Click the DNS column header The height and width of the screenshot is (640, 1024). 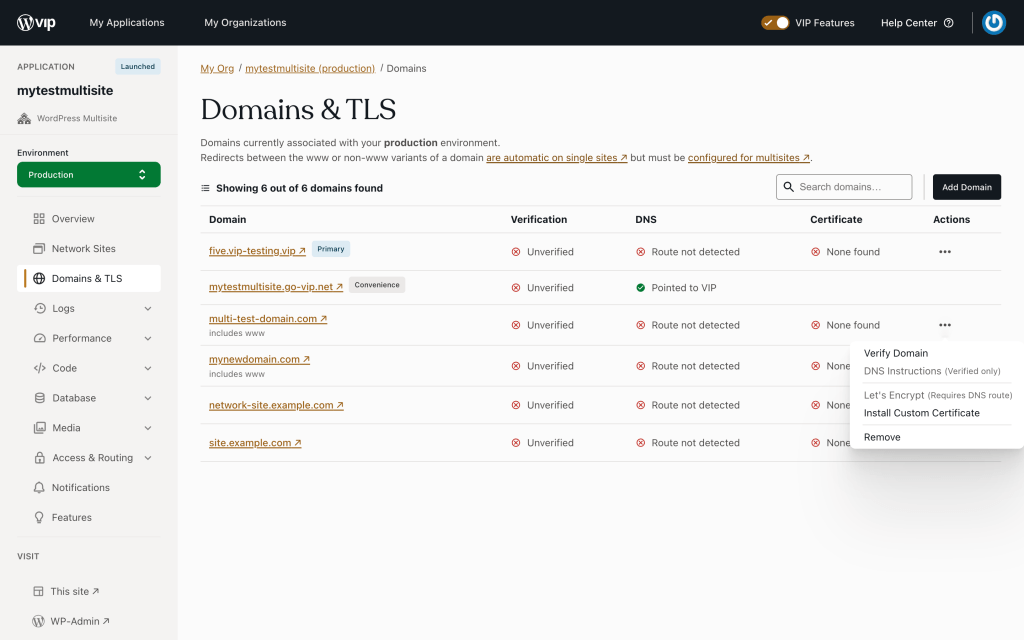[x=645, y=219]
